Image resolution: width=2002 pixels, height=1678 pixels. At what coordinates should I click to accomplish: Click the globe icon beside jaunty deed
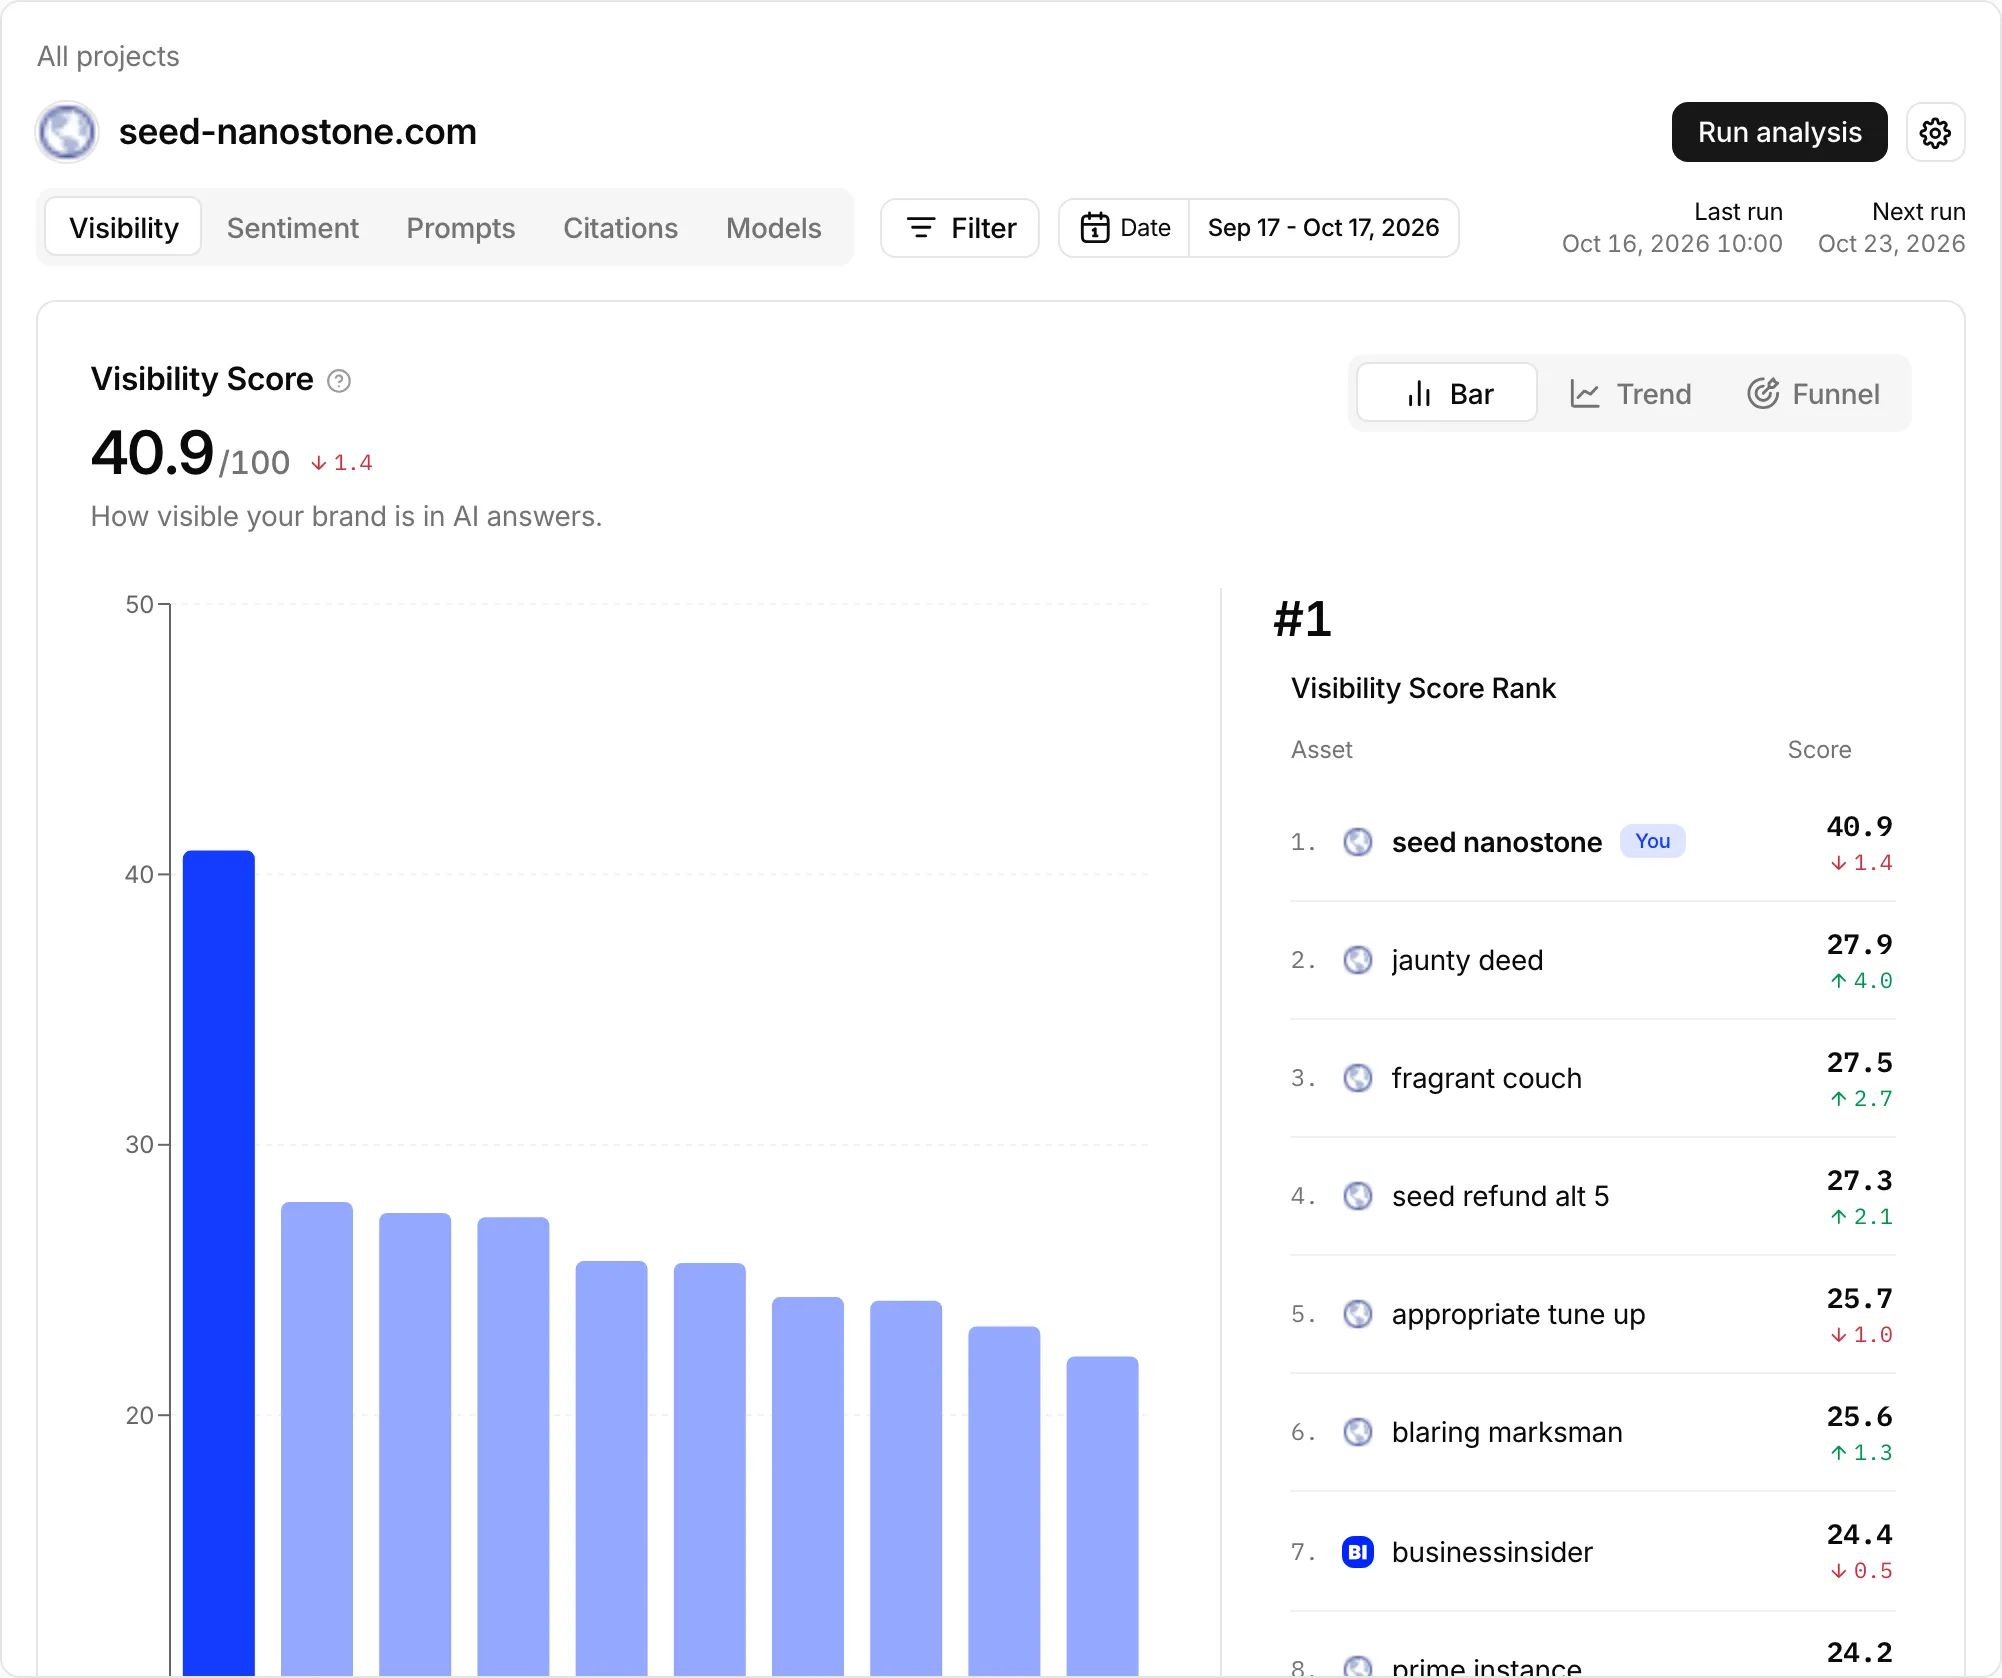[x=1357, y=960]
